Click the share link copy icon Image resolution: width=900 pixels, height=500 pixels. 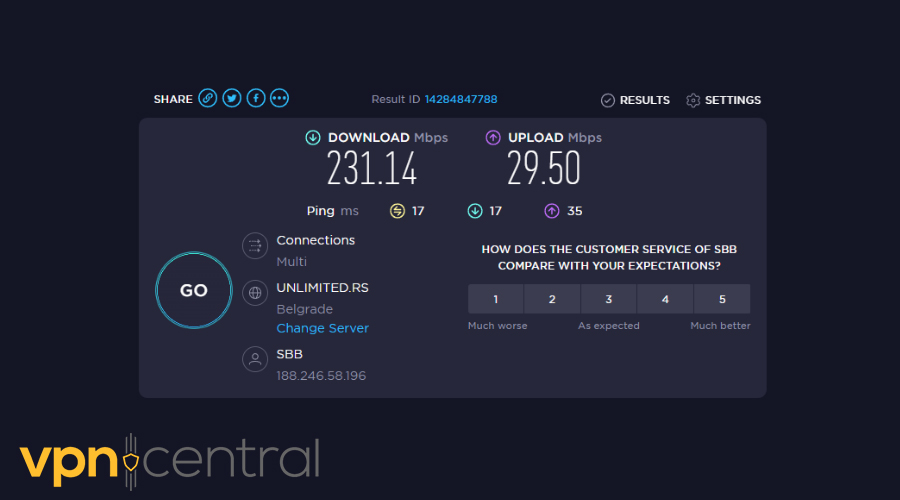(x=208, y=98)
